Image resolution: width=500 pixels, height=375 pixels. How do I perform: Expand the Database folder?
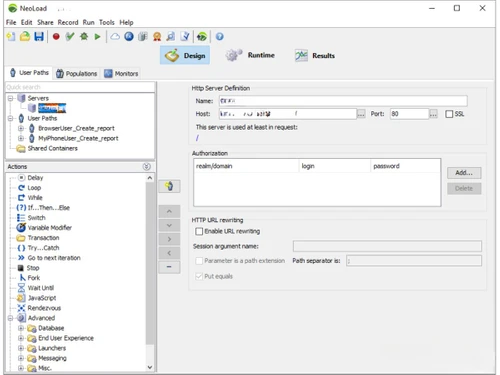point(21,328)
